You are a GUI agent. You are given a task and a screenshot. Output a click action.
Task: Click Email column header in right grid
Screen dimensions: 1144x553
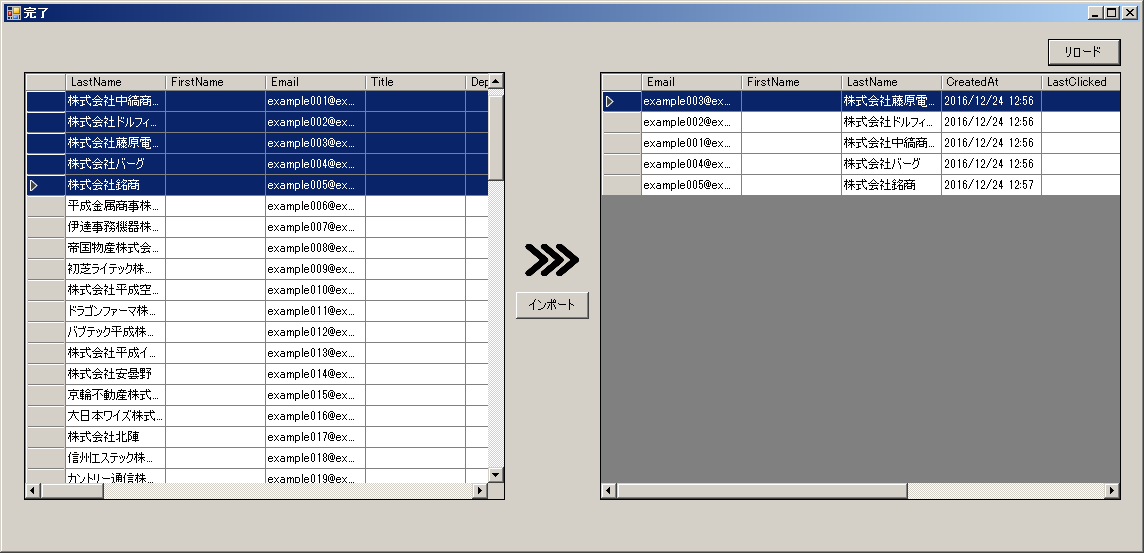[x=692, y=82]
